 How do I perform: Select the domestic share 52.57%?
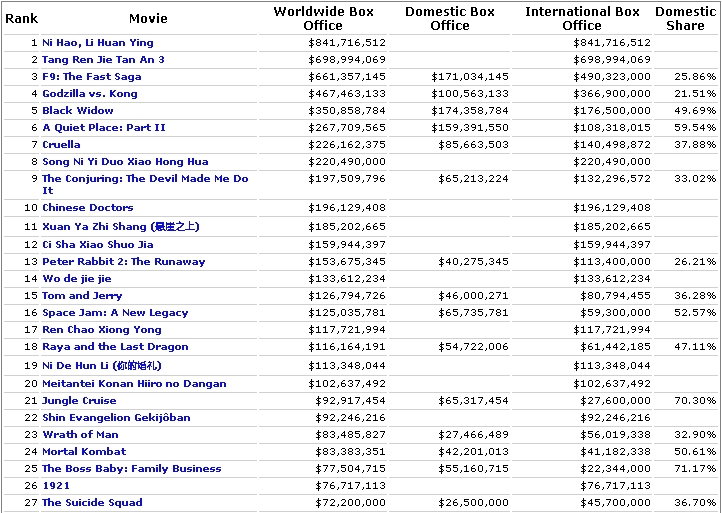coord(695,313)
